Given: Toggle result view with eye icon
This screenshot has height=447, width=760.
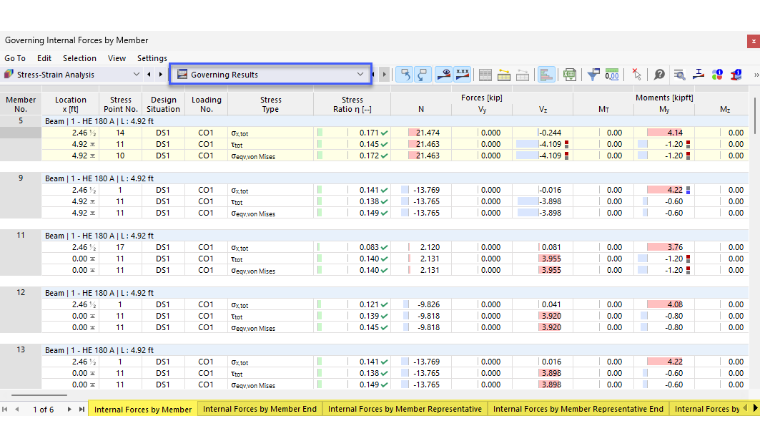Looking at the screenshot, I should pos(443,75).
